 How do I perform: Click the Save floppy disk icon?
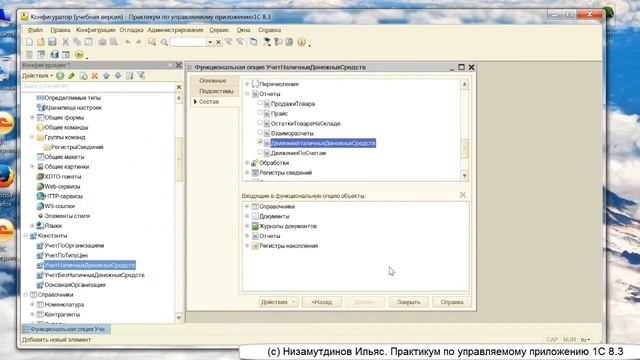(52, 42)
